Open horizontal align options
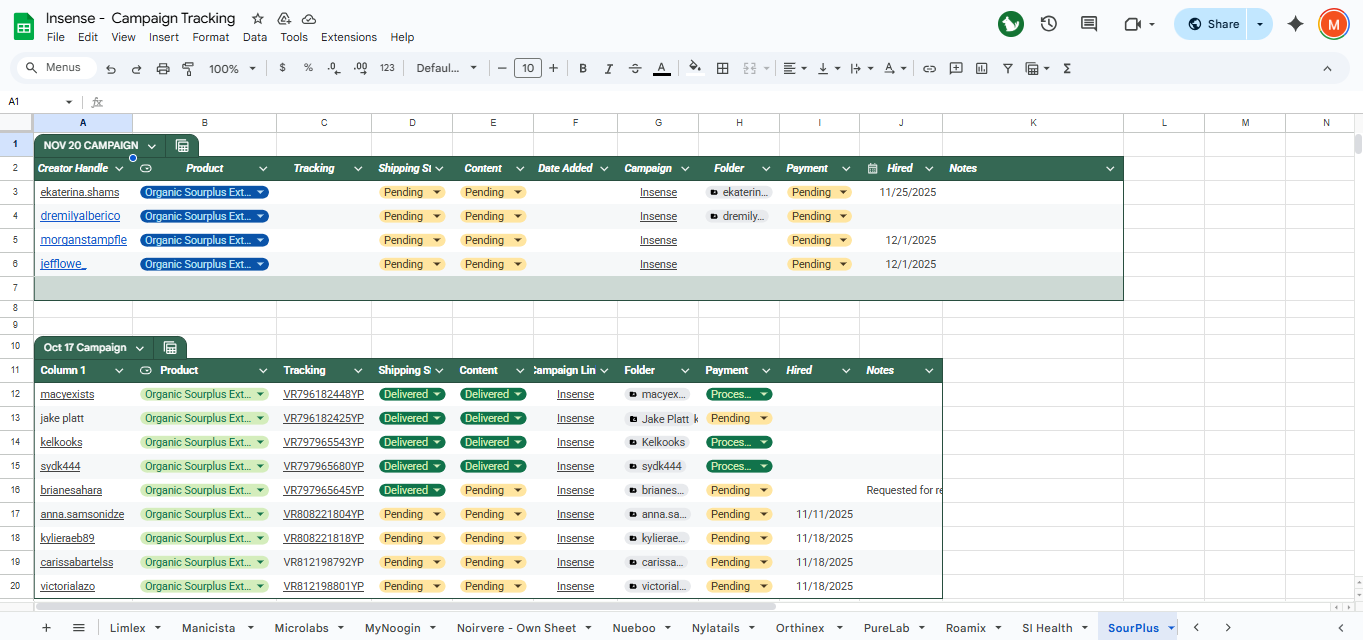Viewport: 1363px width, 640px height. point(795,68)
